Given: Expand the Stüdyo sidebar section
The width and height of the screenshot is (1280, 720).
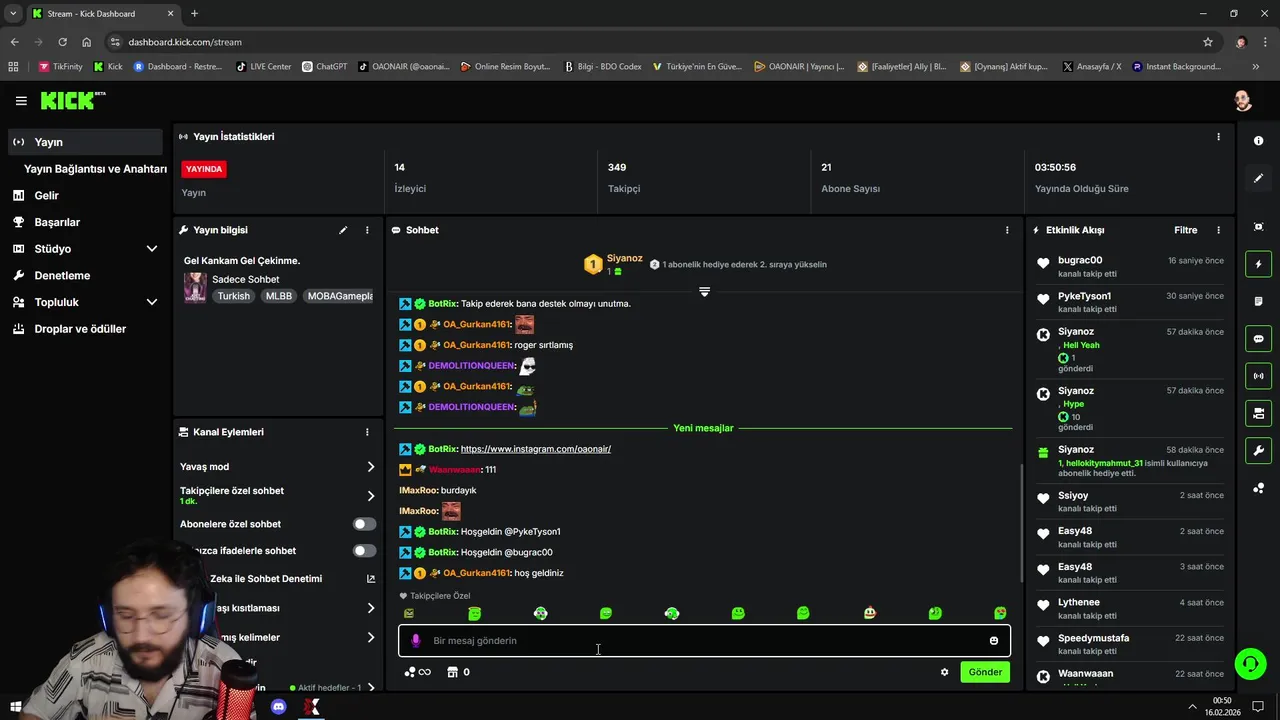Looking at the screenshot, I should pyautogui.click(x=151, y=249).
